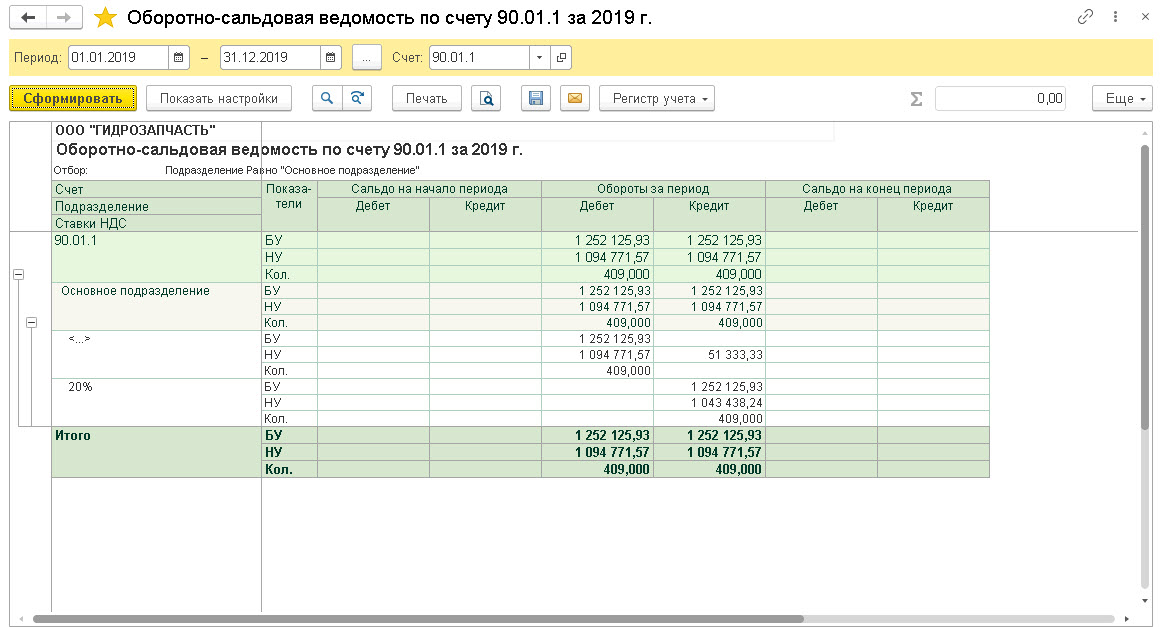Click the sigma sum icon

916,98
